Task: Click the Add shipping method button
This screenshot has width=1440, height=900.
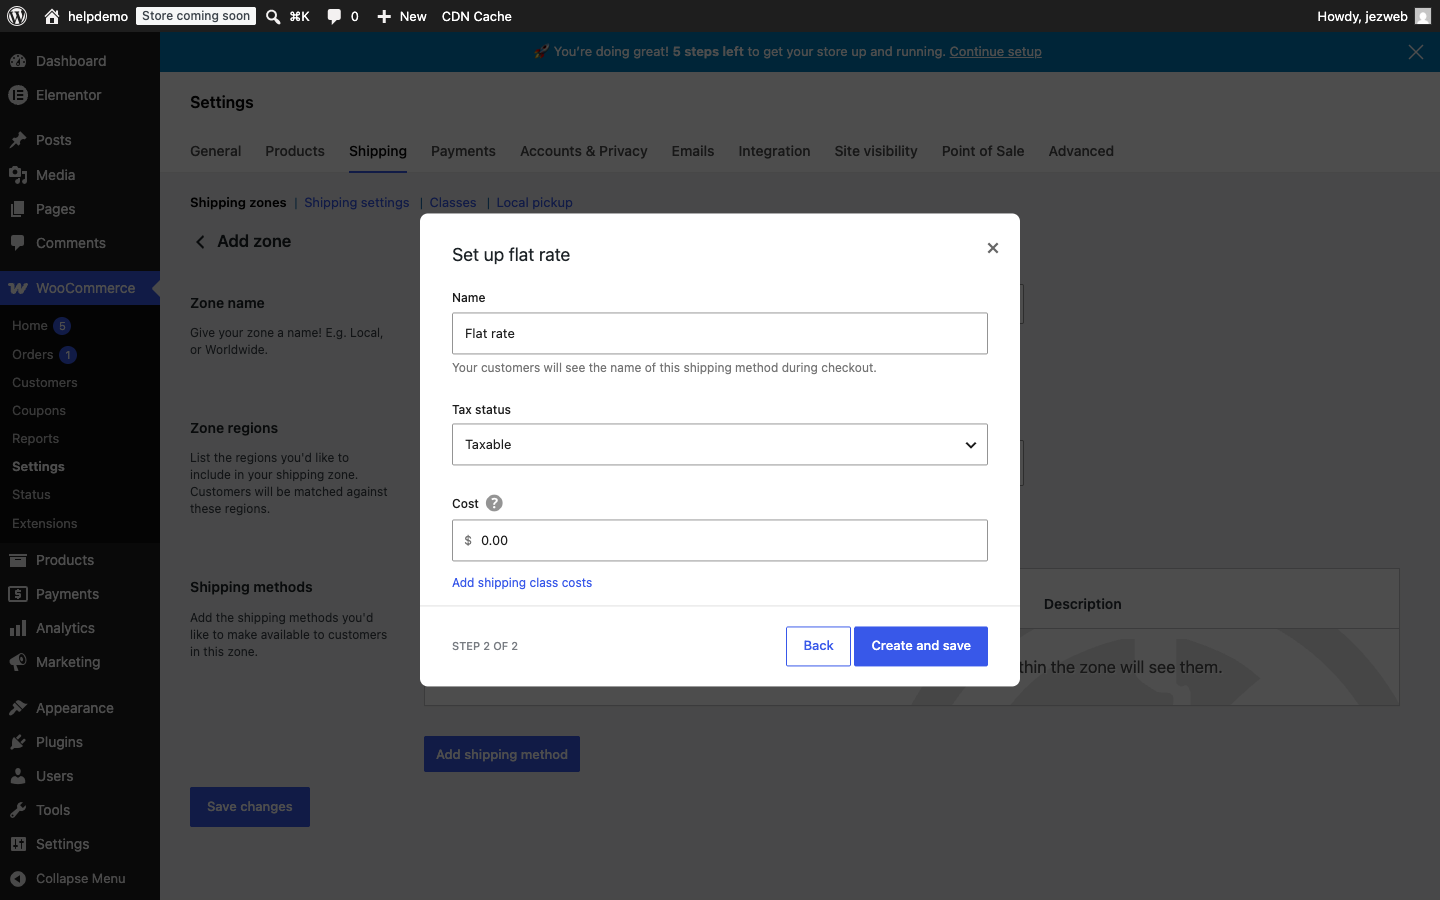Action: pyautogui.click(x=502, y=754)
